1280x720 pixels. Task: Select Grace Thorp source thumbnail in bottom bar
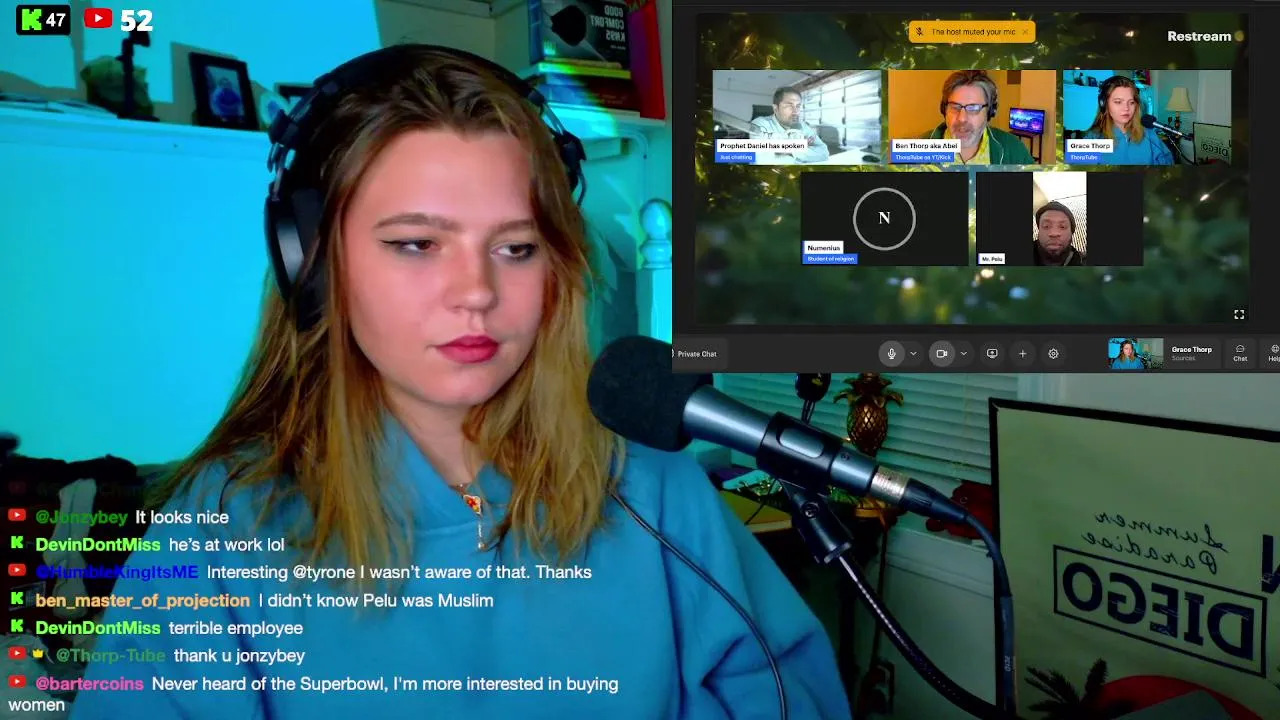click(x=1135, y=354)
